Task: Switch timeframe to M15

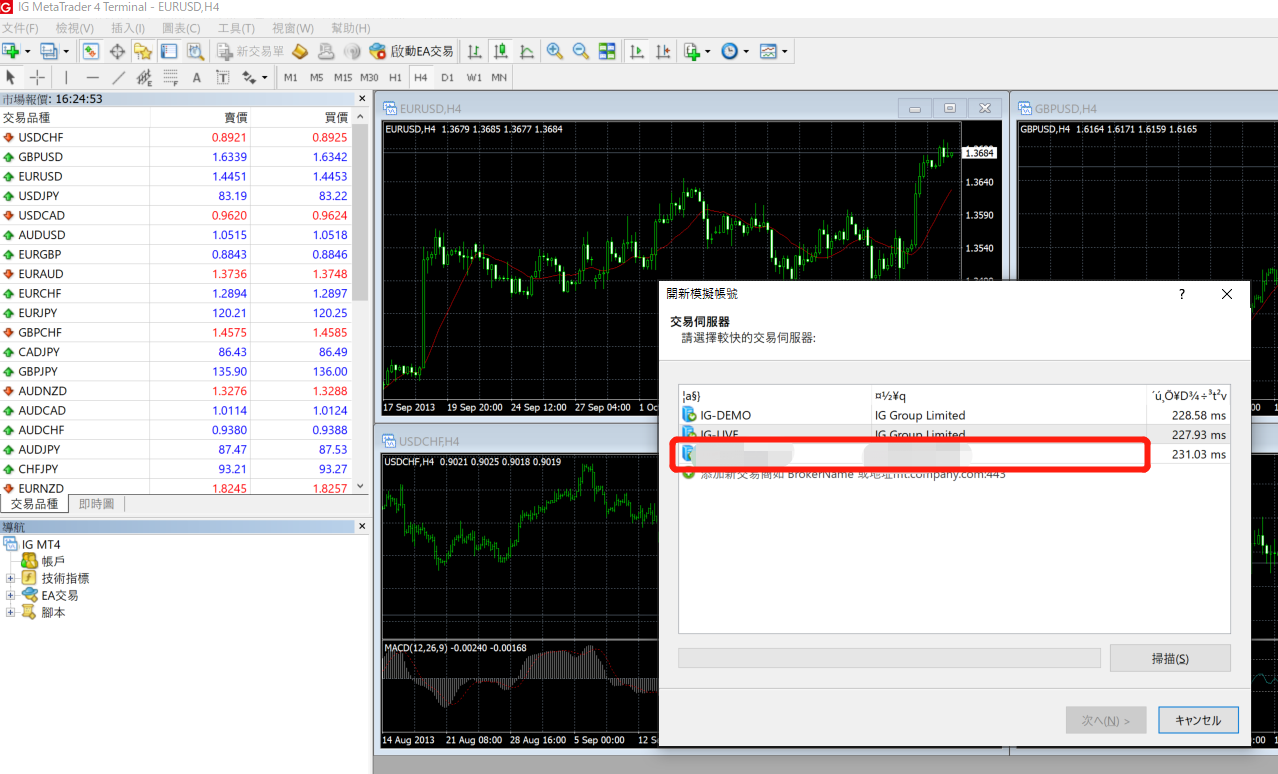Action: (343, 77)
